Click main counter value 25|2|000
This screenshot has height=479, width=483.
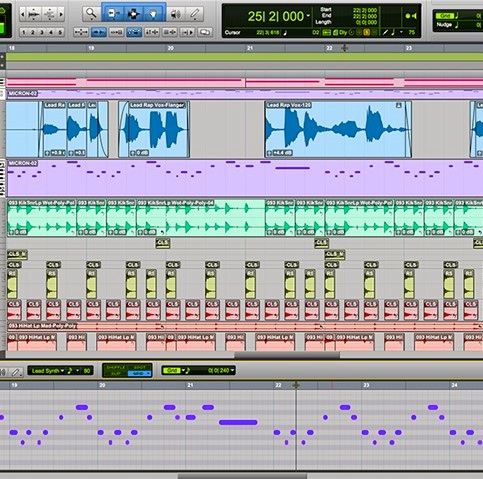(276, 16)
